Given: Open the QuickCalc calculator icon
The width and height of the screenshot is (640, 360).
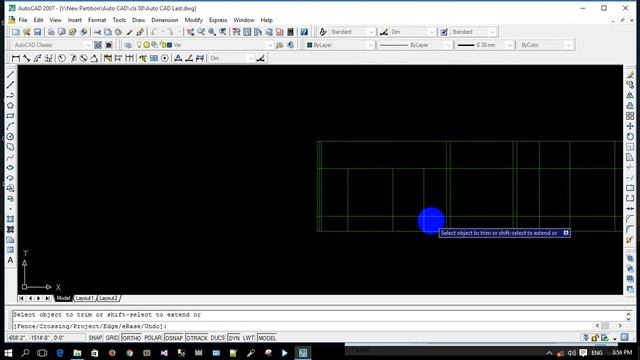Looking at the screenshot, I should click(x=291, y=32).
